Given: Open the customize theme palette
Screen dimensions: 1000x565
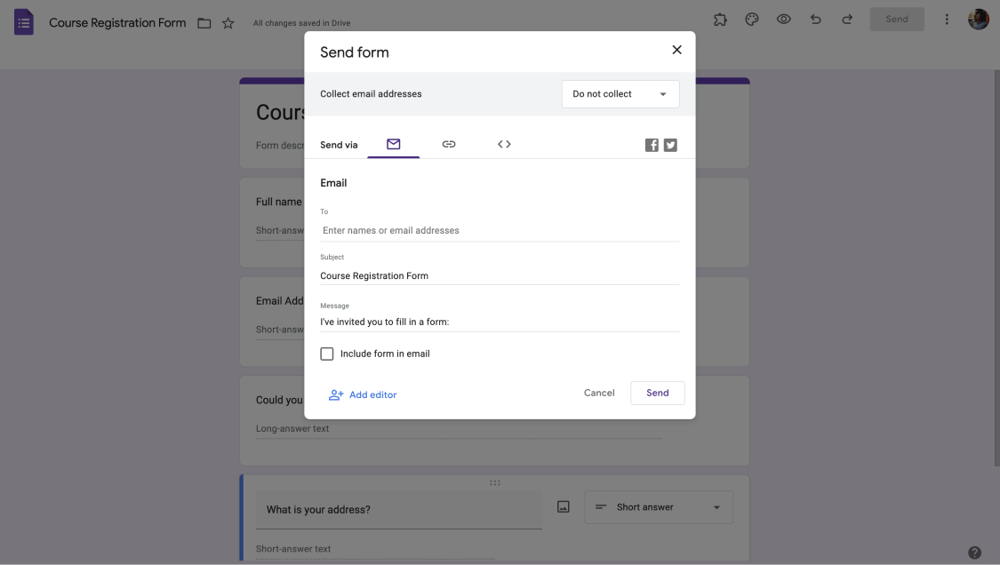Looking at the screenshot, I should [752, 19].
